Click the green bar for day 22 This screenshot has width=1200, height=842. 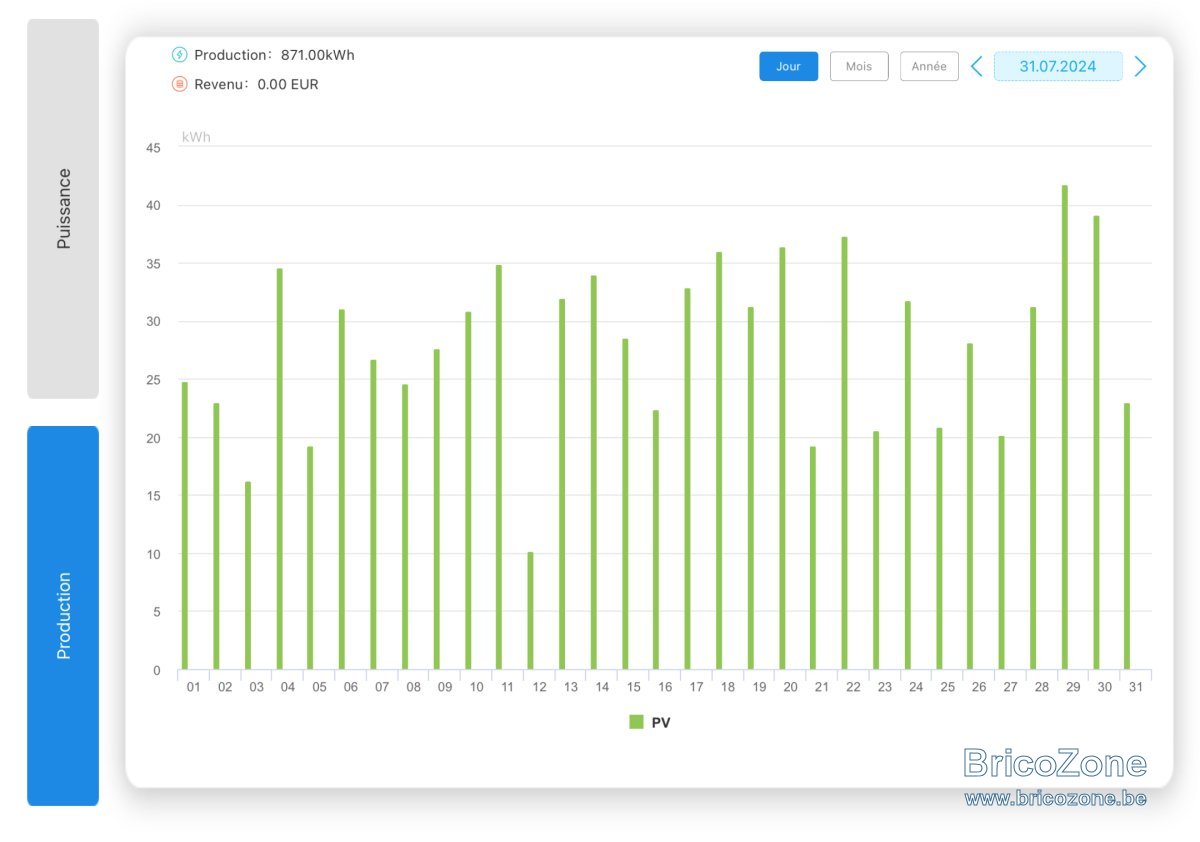844,453
